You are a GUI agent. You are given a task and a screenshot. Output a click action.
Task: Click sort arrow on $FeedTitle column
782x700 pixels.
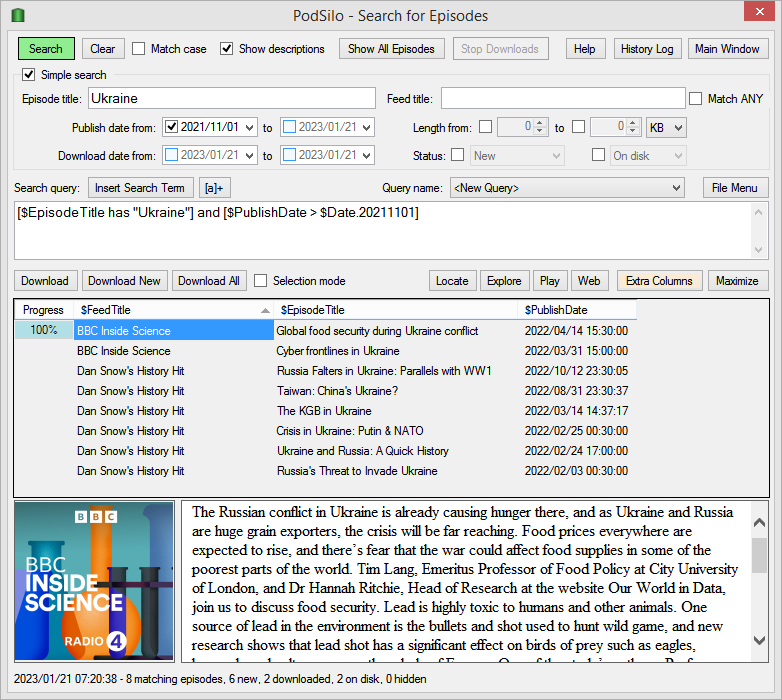pos(265,311)
